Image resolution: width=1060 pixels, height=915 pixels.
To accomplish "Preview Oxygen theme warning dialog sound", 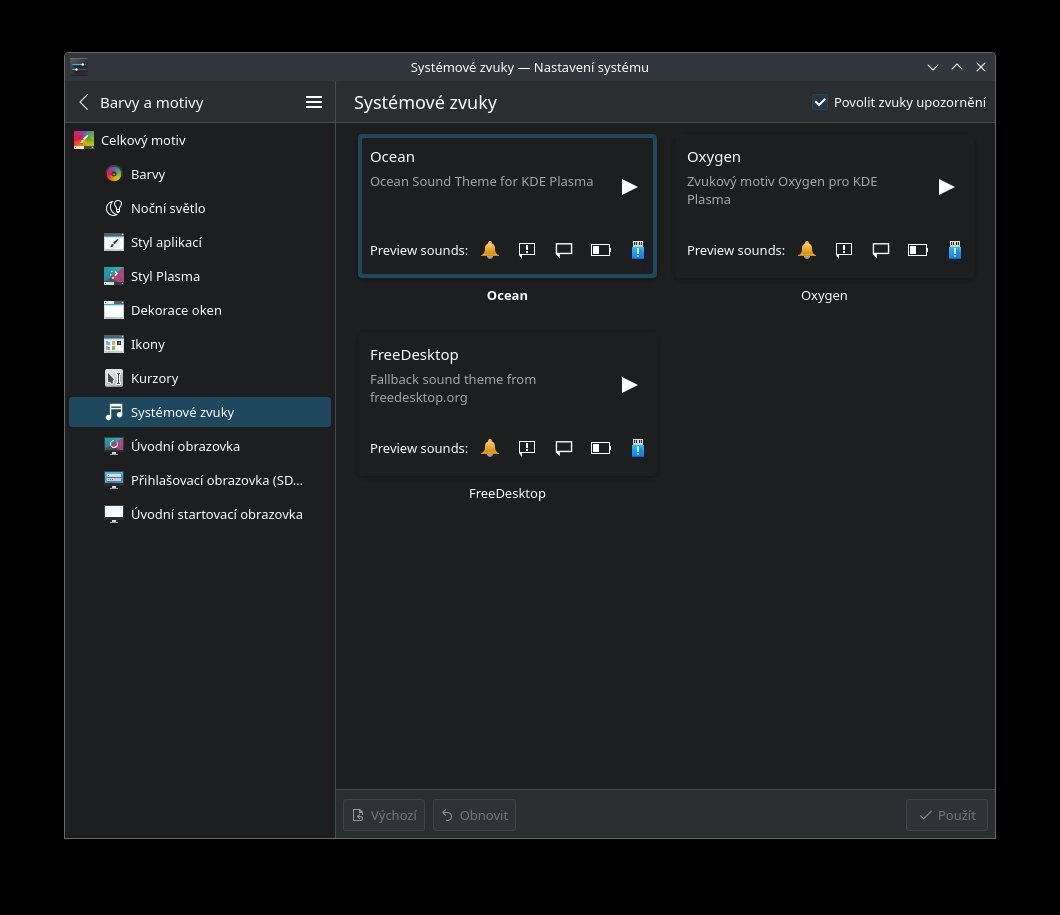I will pos(844,250).
